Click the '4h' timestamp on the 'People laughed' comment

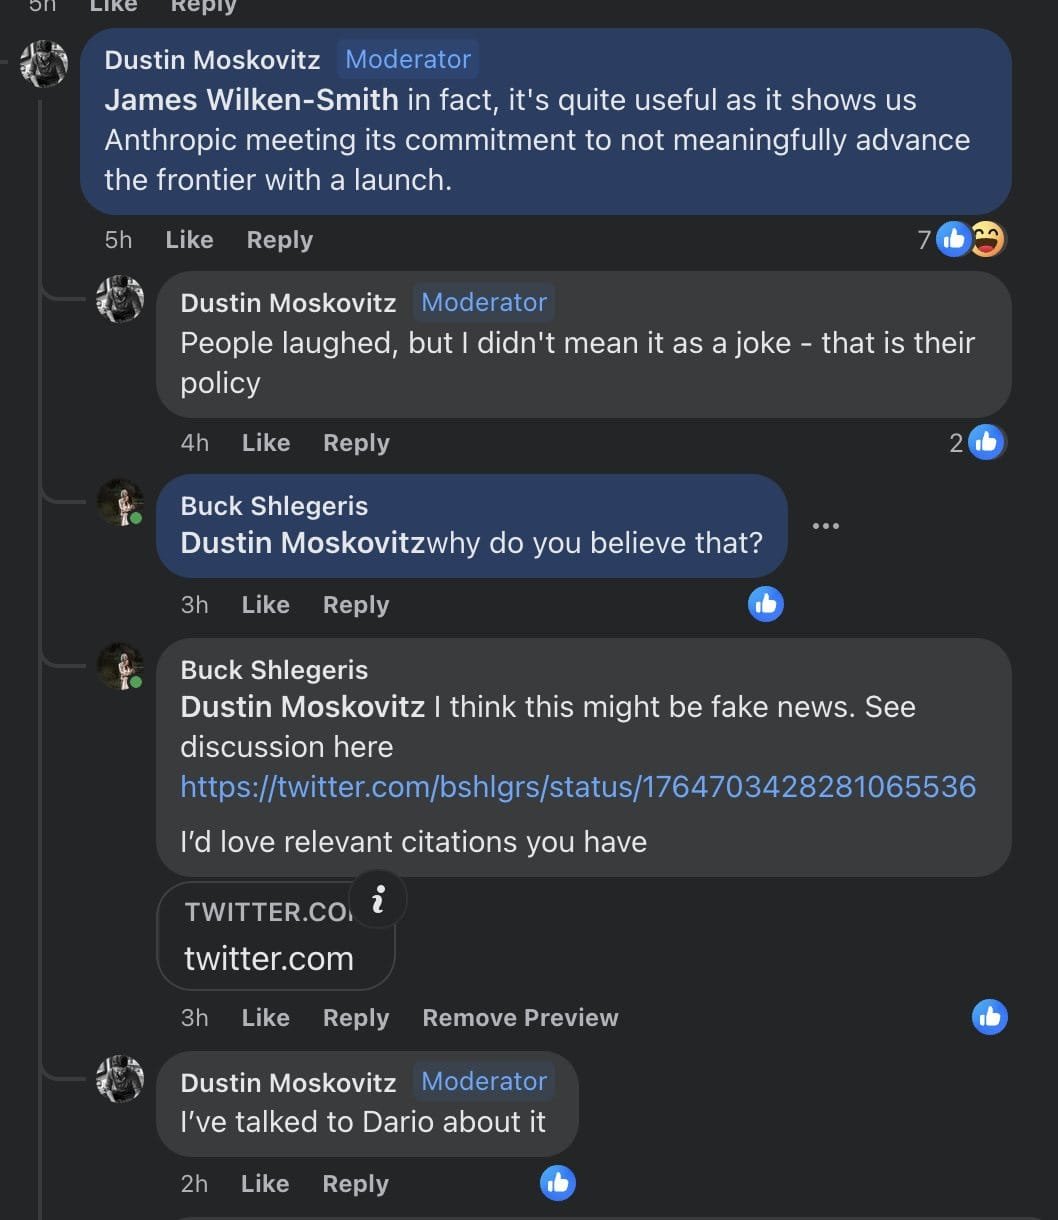point(194,442)
